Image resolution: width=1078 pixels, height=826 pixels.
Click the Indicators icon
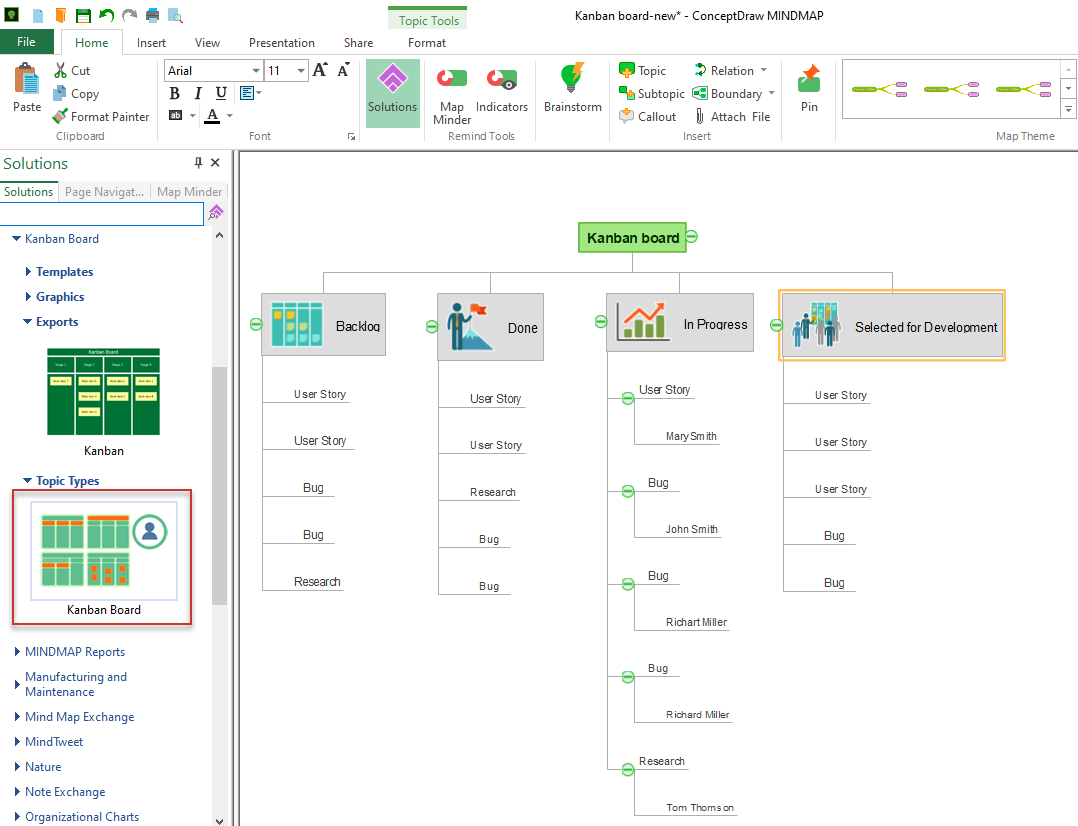(502, 92)
